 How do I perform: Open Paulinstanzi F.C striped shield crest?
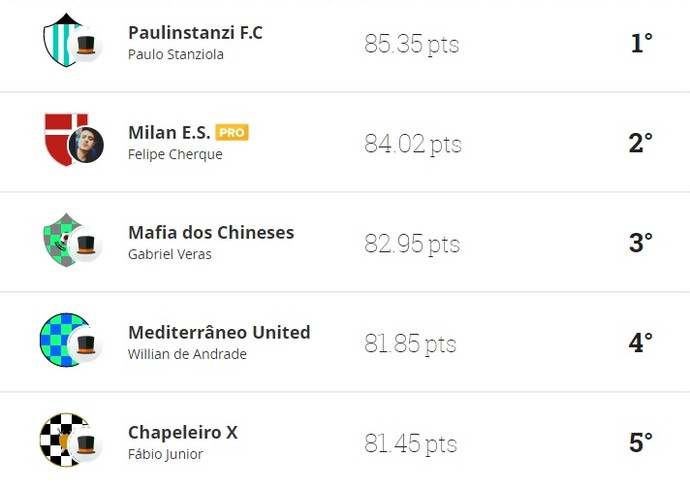pos(61,40)
